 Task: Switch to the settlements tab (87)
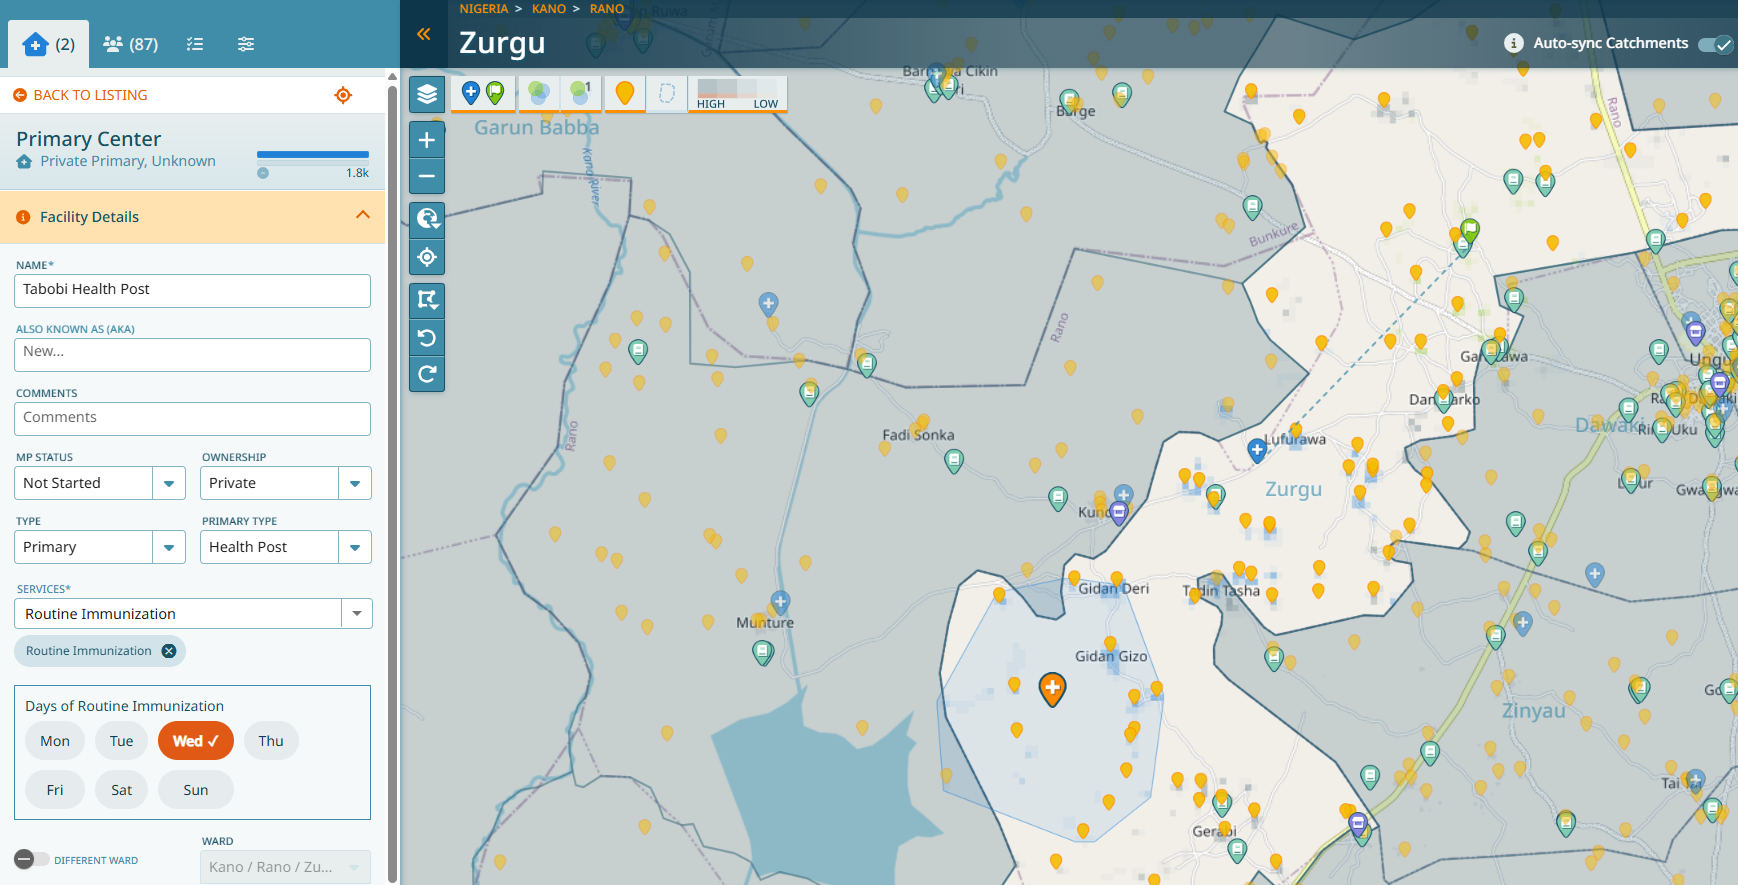(x=131, y=44)
